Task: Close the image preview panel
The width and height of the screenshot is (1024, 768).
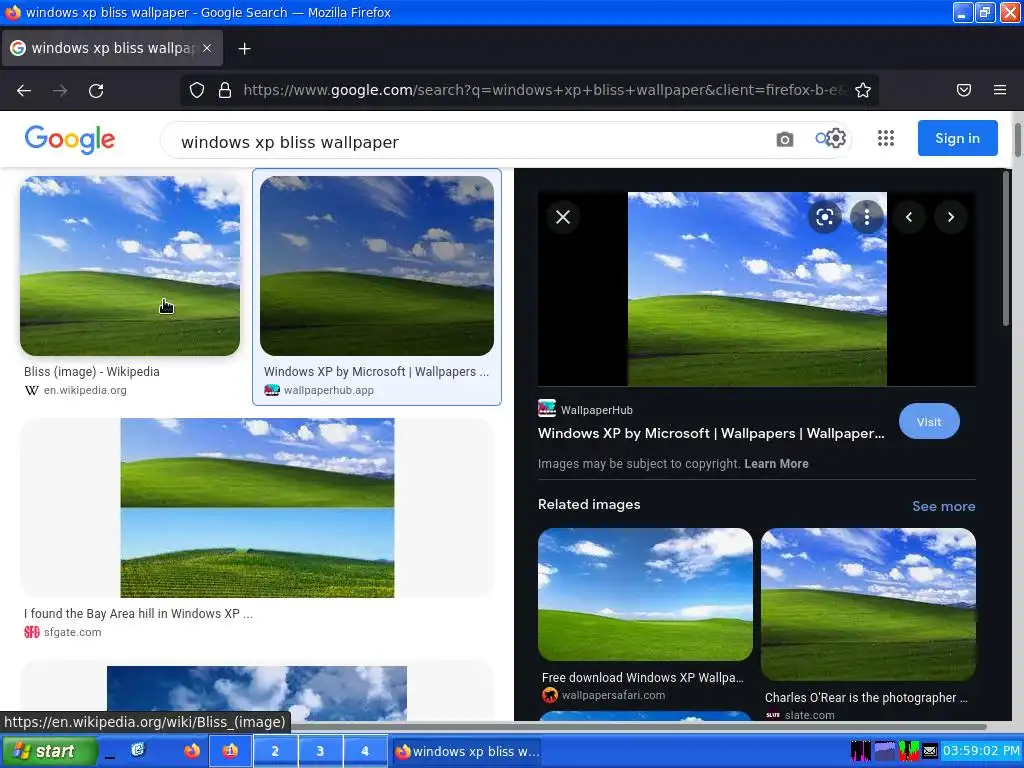Action: 563,217
